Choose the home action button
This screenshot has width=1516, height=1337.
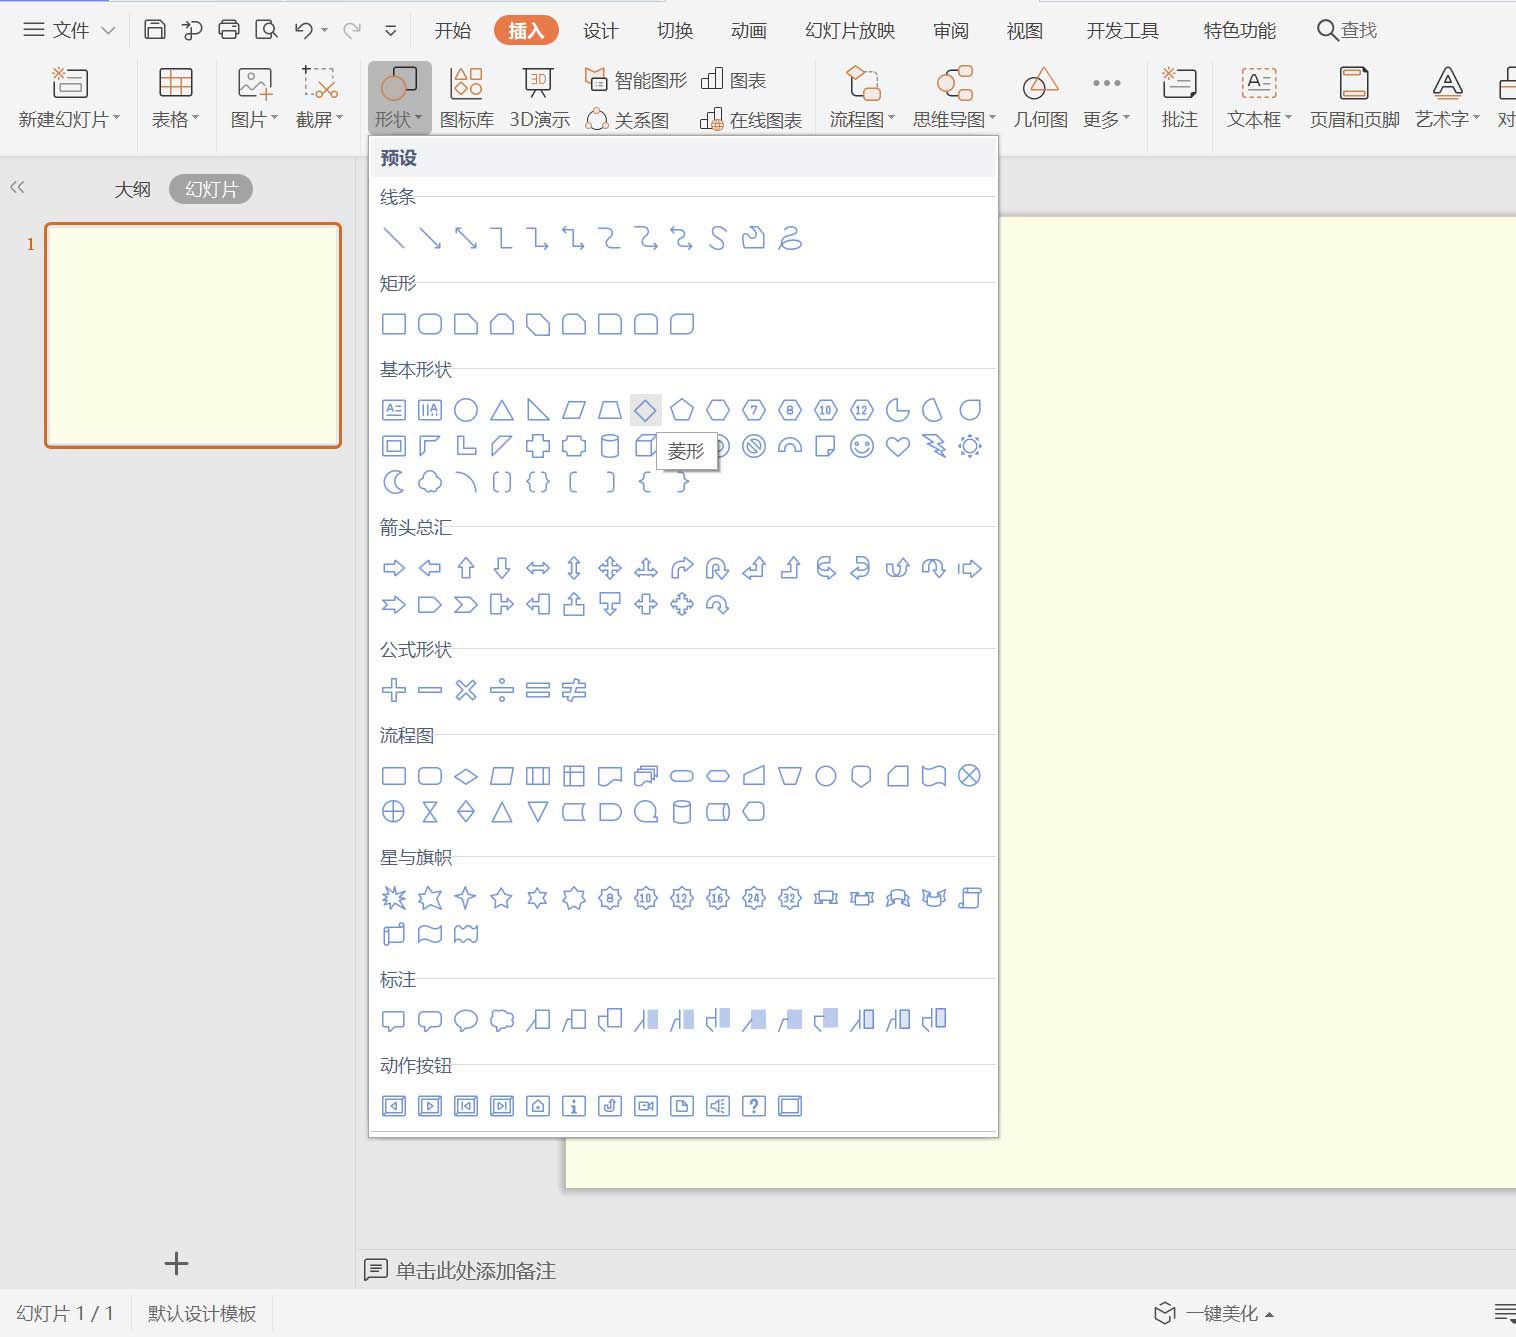[x=538, y=1106]
